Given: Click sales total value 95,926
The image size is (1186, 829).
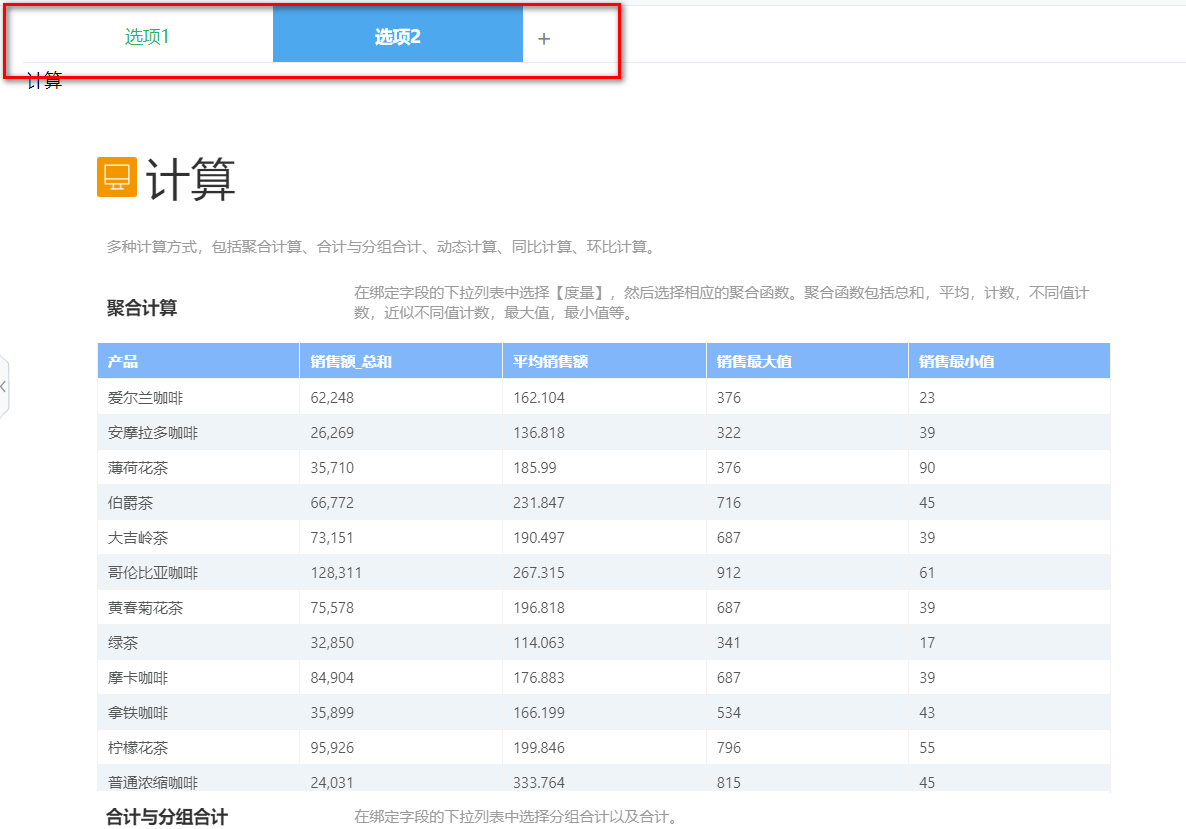Looking at the screenshot, I should [x=332, y=748].
